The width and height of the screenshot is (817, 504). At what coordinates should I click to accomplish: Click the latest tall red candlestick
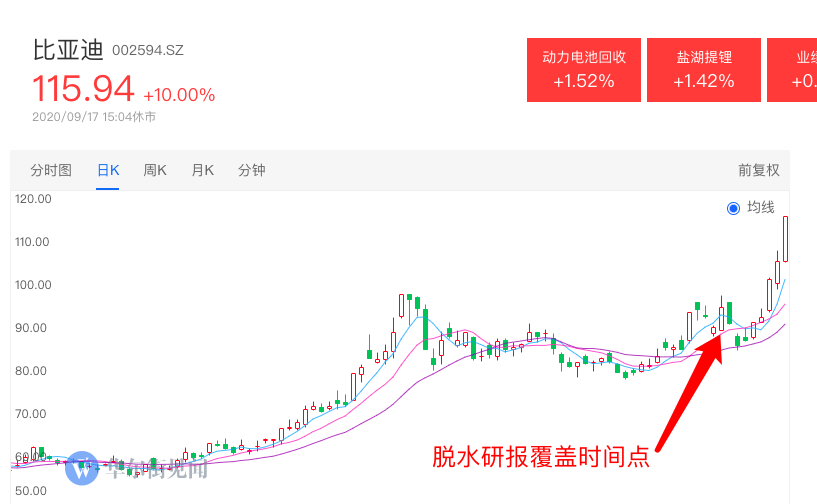tap(785, 239)
